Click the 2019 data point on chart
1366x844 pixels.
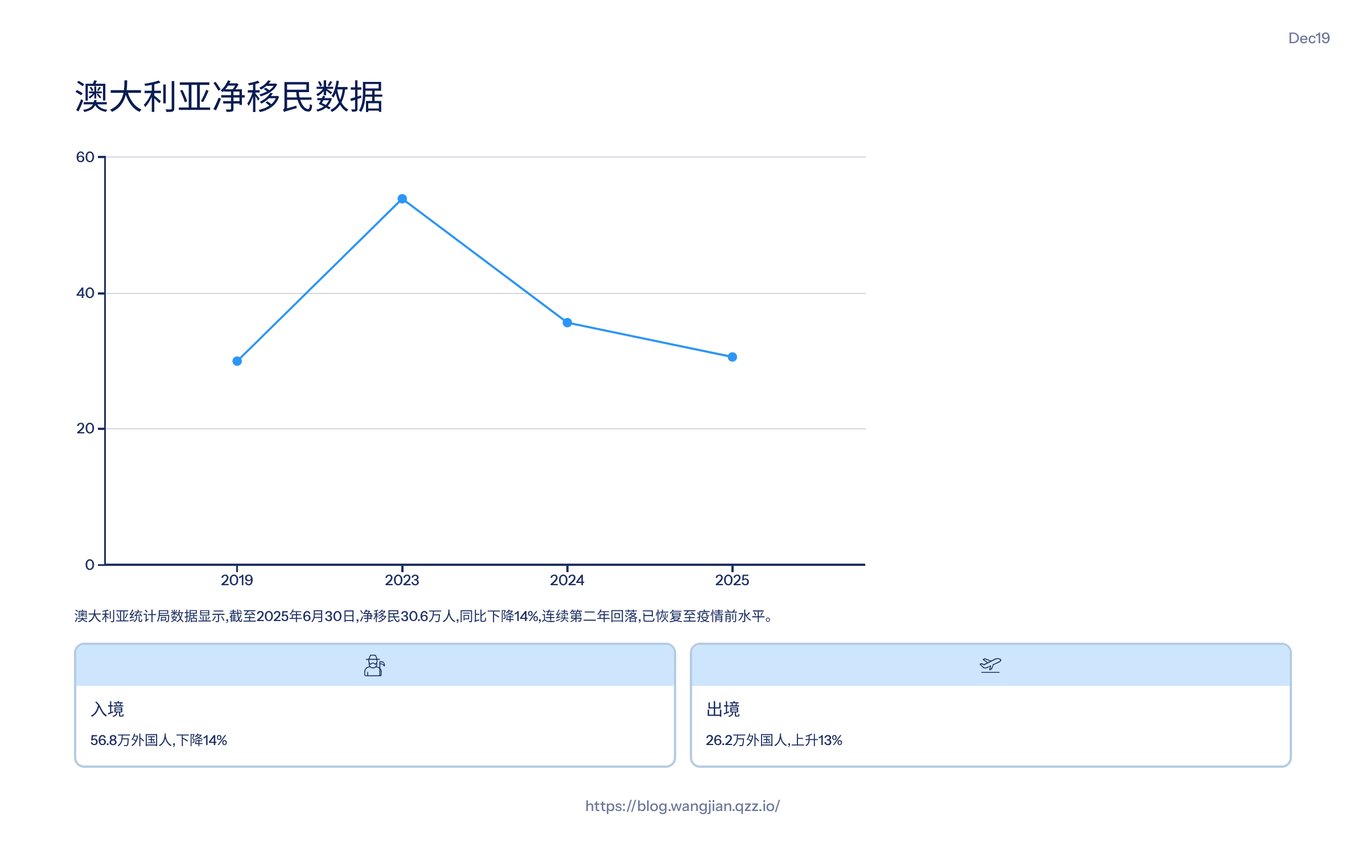237,361
